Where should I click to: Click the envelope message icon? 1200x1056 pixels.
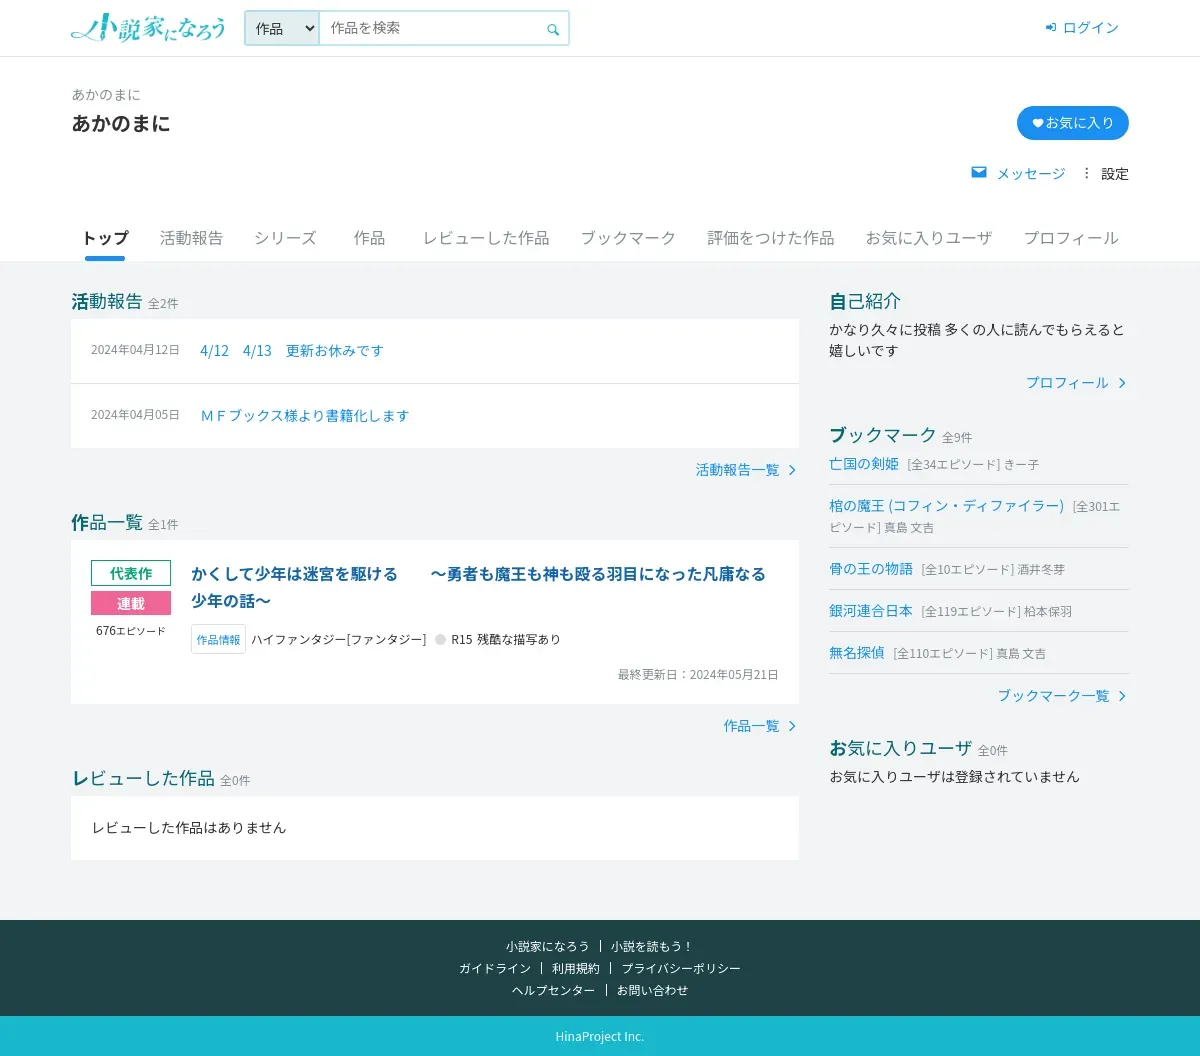pyautogui.click(x=979, y=172)
